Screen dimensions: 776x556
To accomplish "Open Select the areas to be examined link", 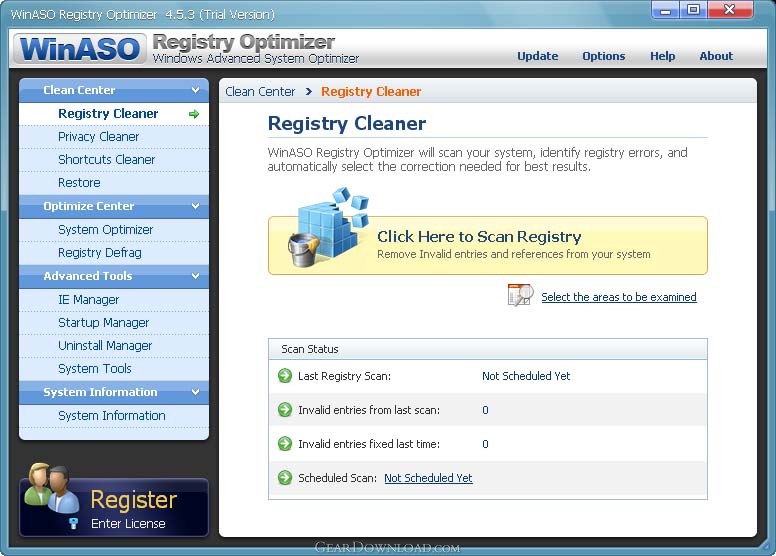I will pyautogui.click(x=619, y=297).
